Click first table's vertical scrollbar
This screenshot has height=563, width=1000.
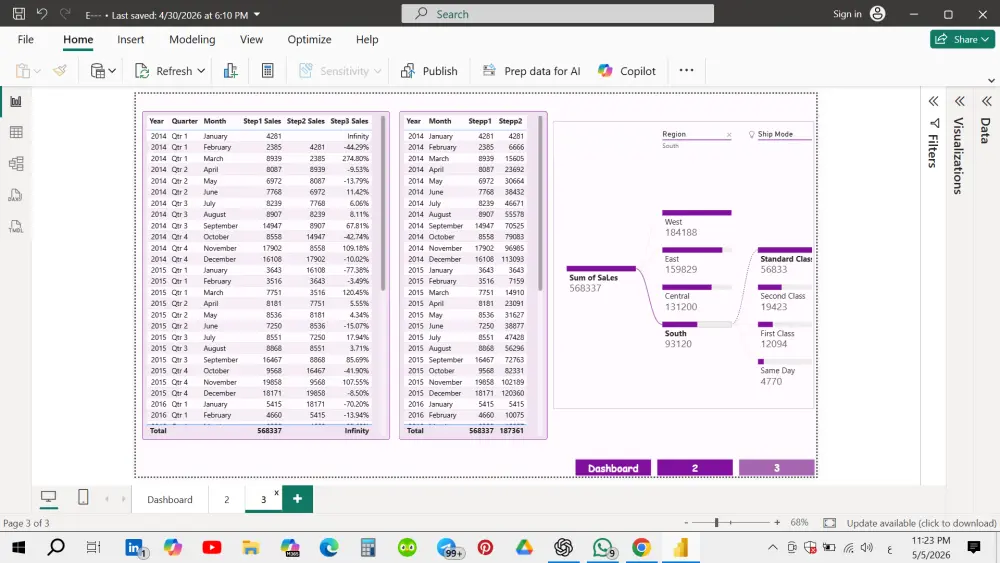click(x=383, y=203)
